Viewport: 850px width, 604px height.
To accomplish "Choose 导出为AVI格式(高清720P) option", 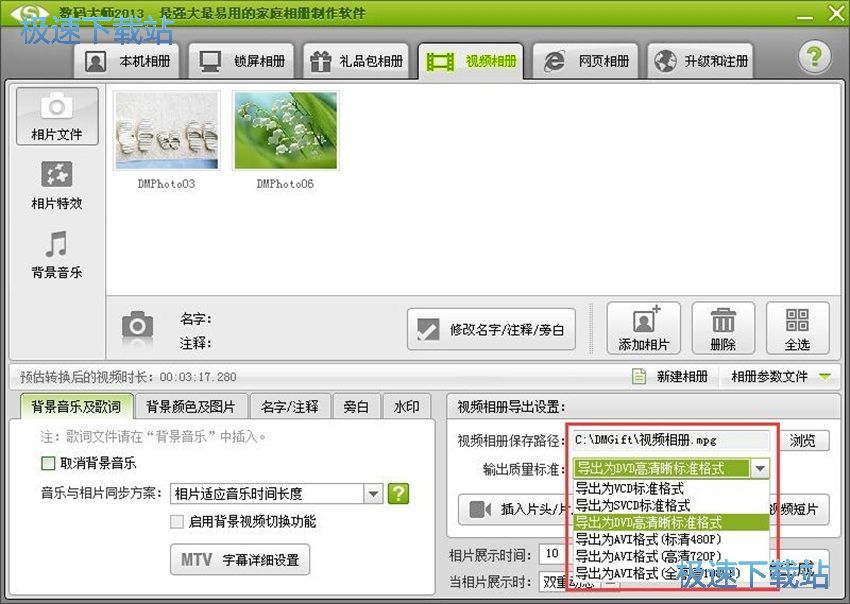I will (x=671, y=556).
